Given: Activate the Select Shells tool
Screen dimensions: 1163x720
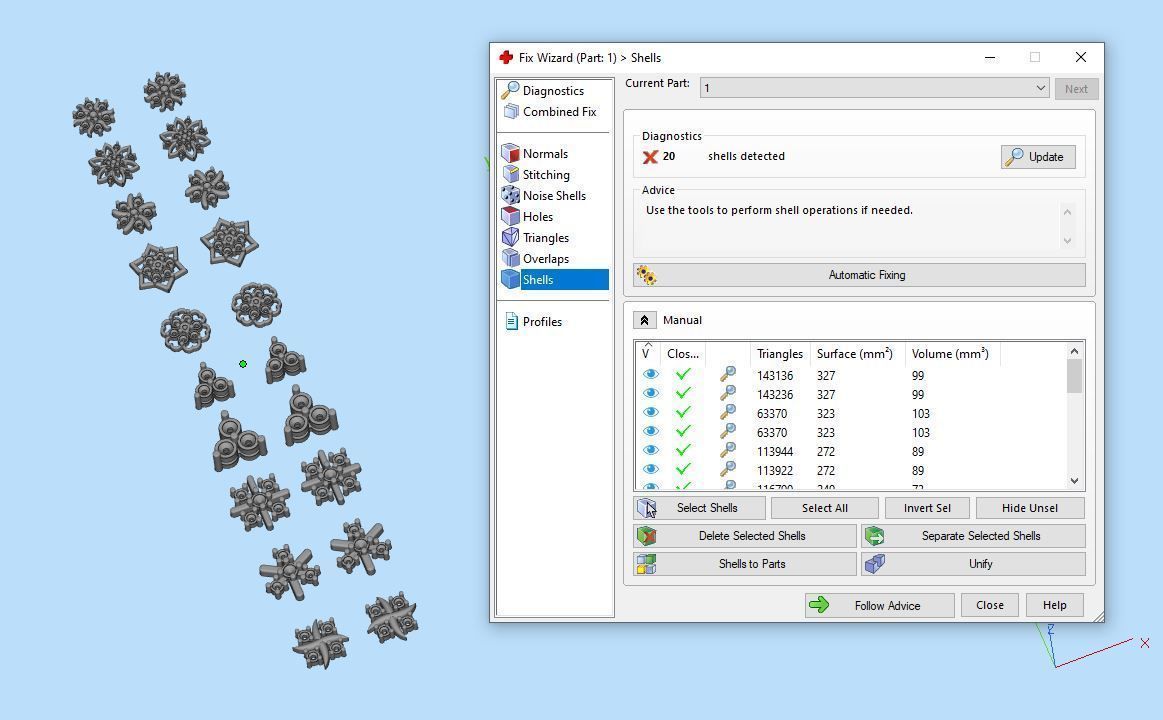Looking at the screenshot, I should [x=699, y=508].
